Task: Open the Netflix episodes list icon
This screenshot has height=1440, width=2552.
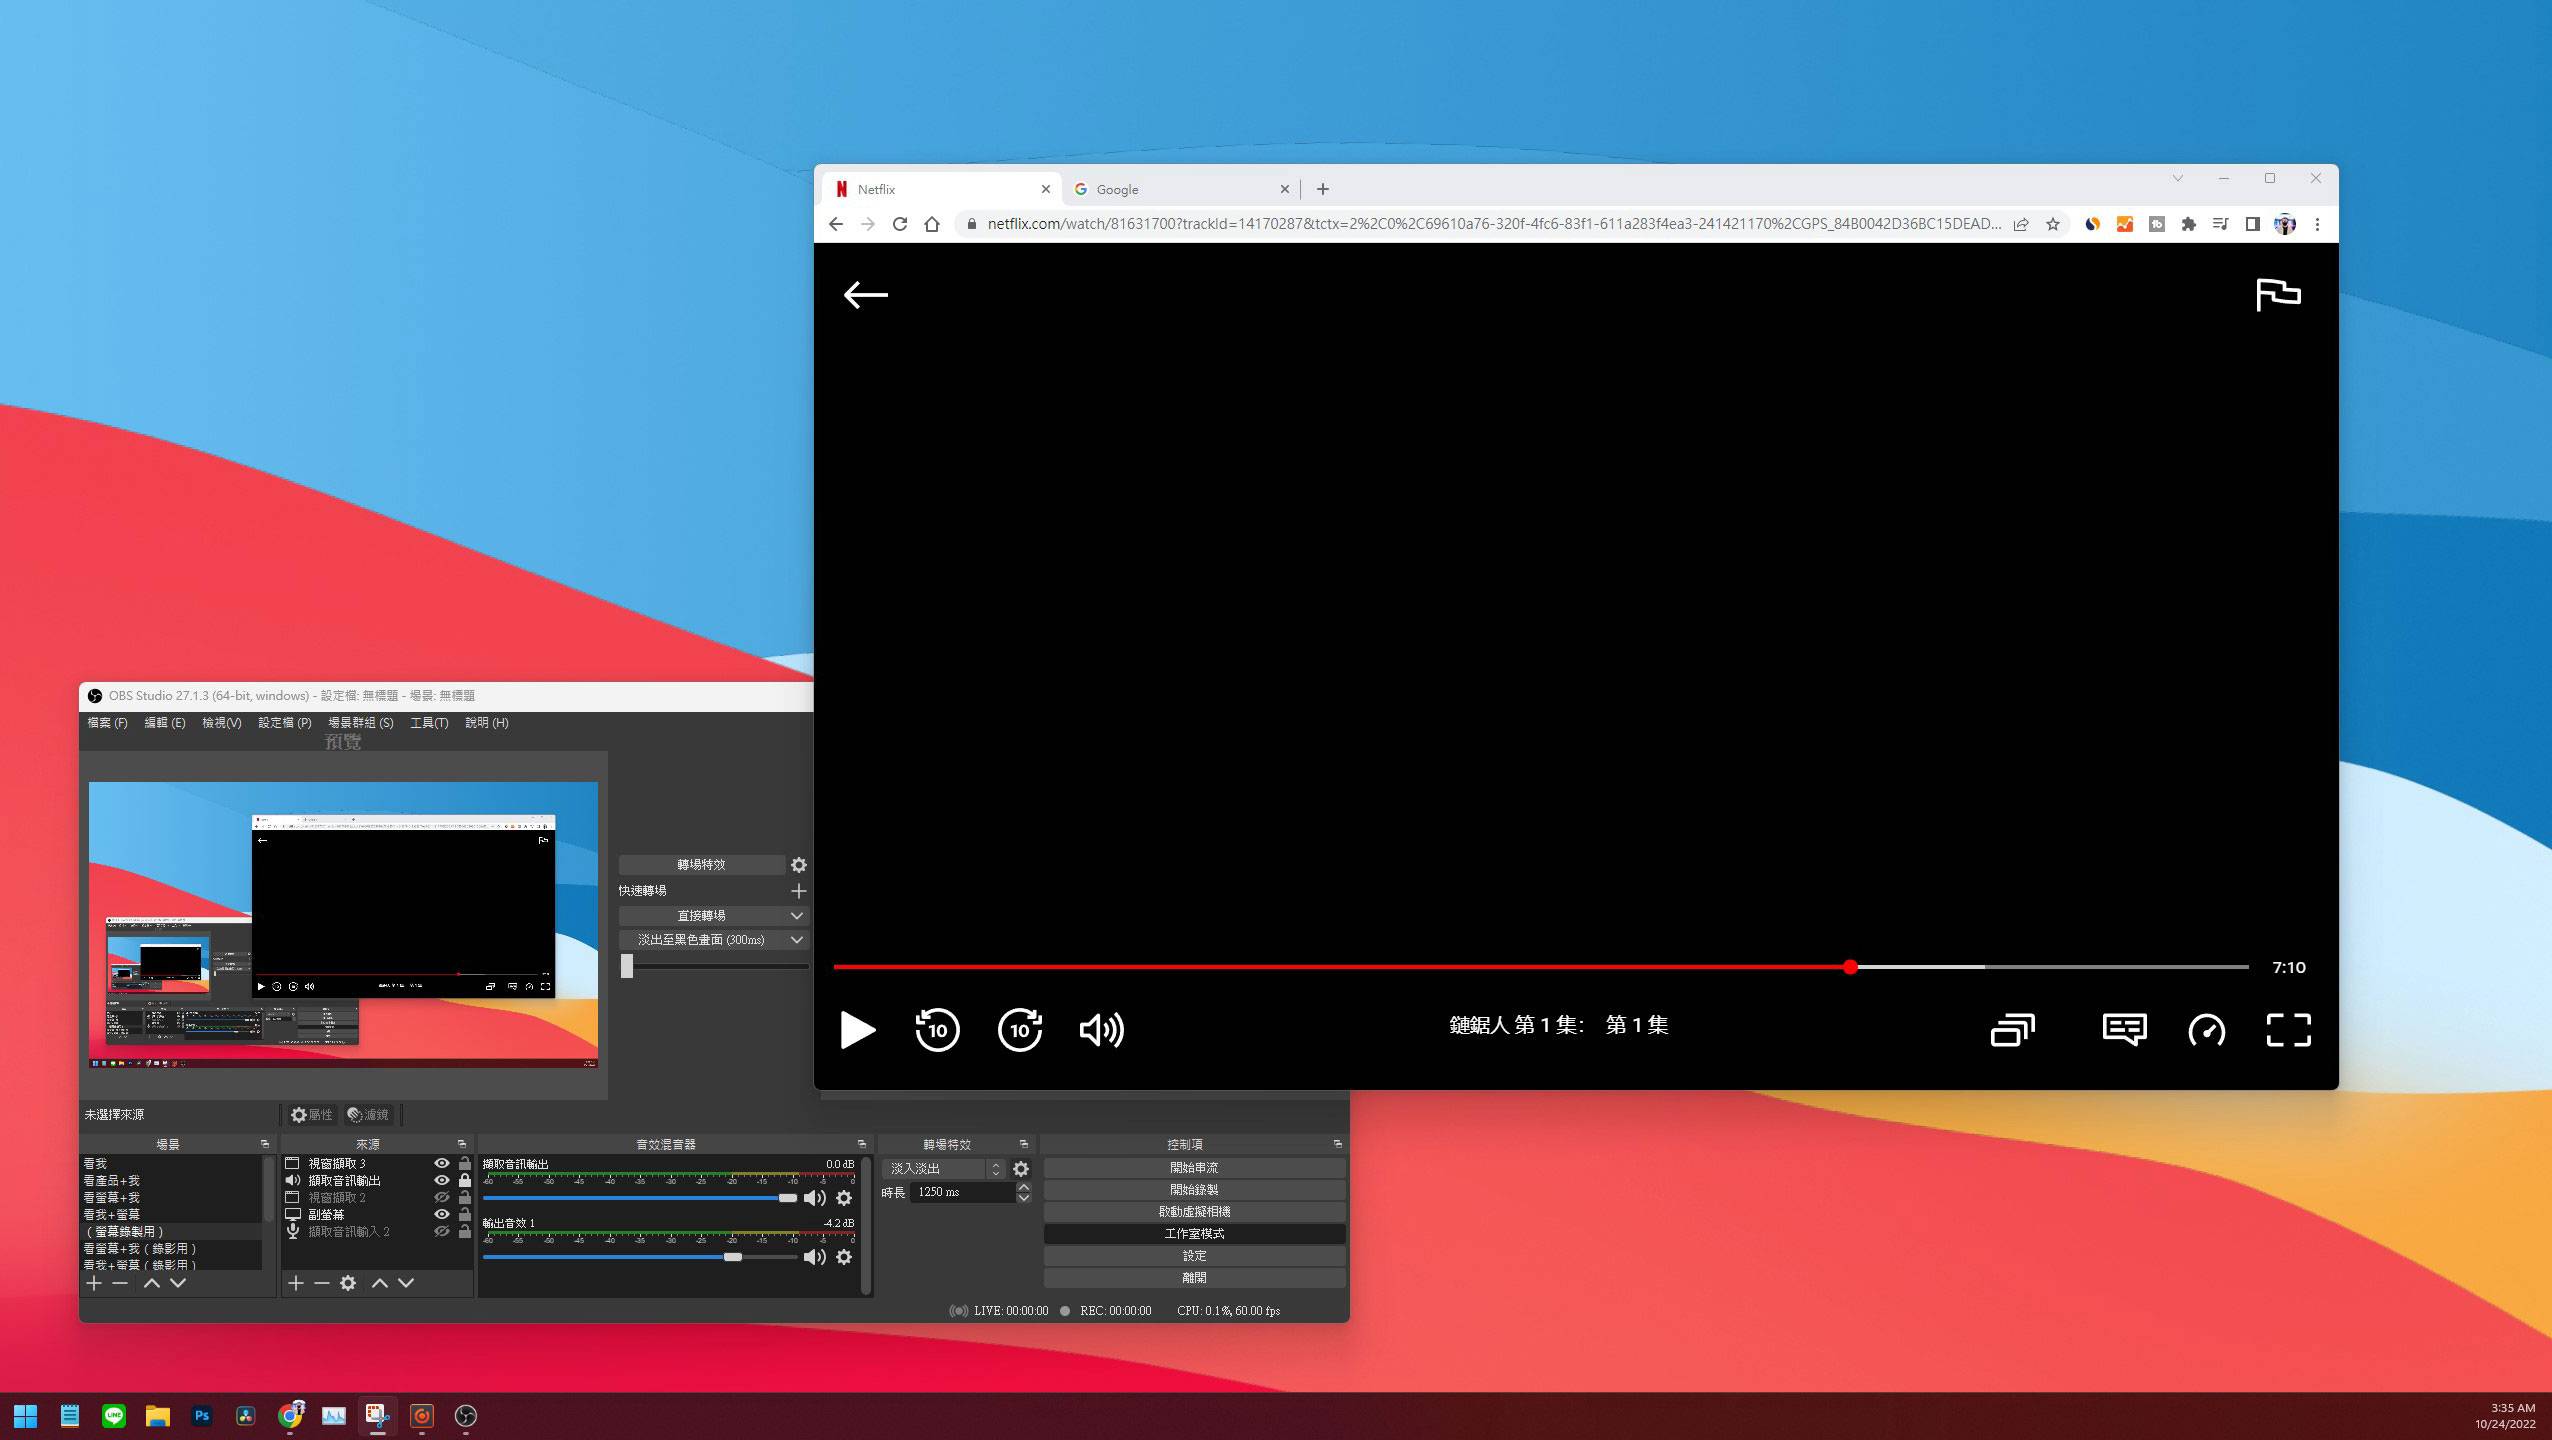Action: pos(2012,1029)
